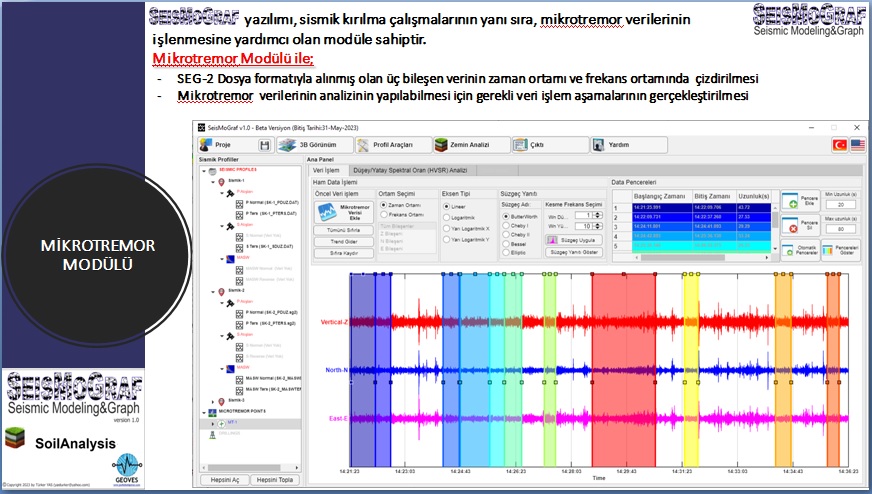Select the Bessel filter radio button

[506, 244]
